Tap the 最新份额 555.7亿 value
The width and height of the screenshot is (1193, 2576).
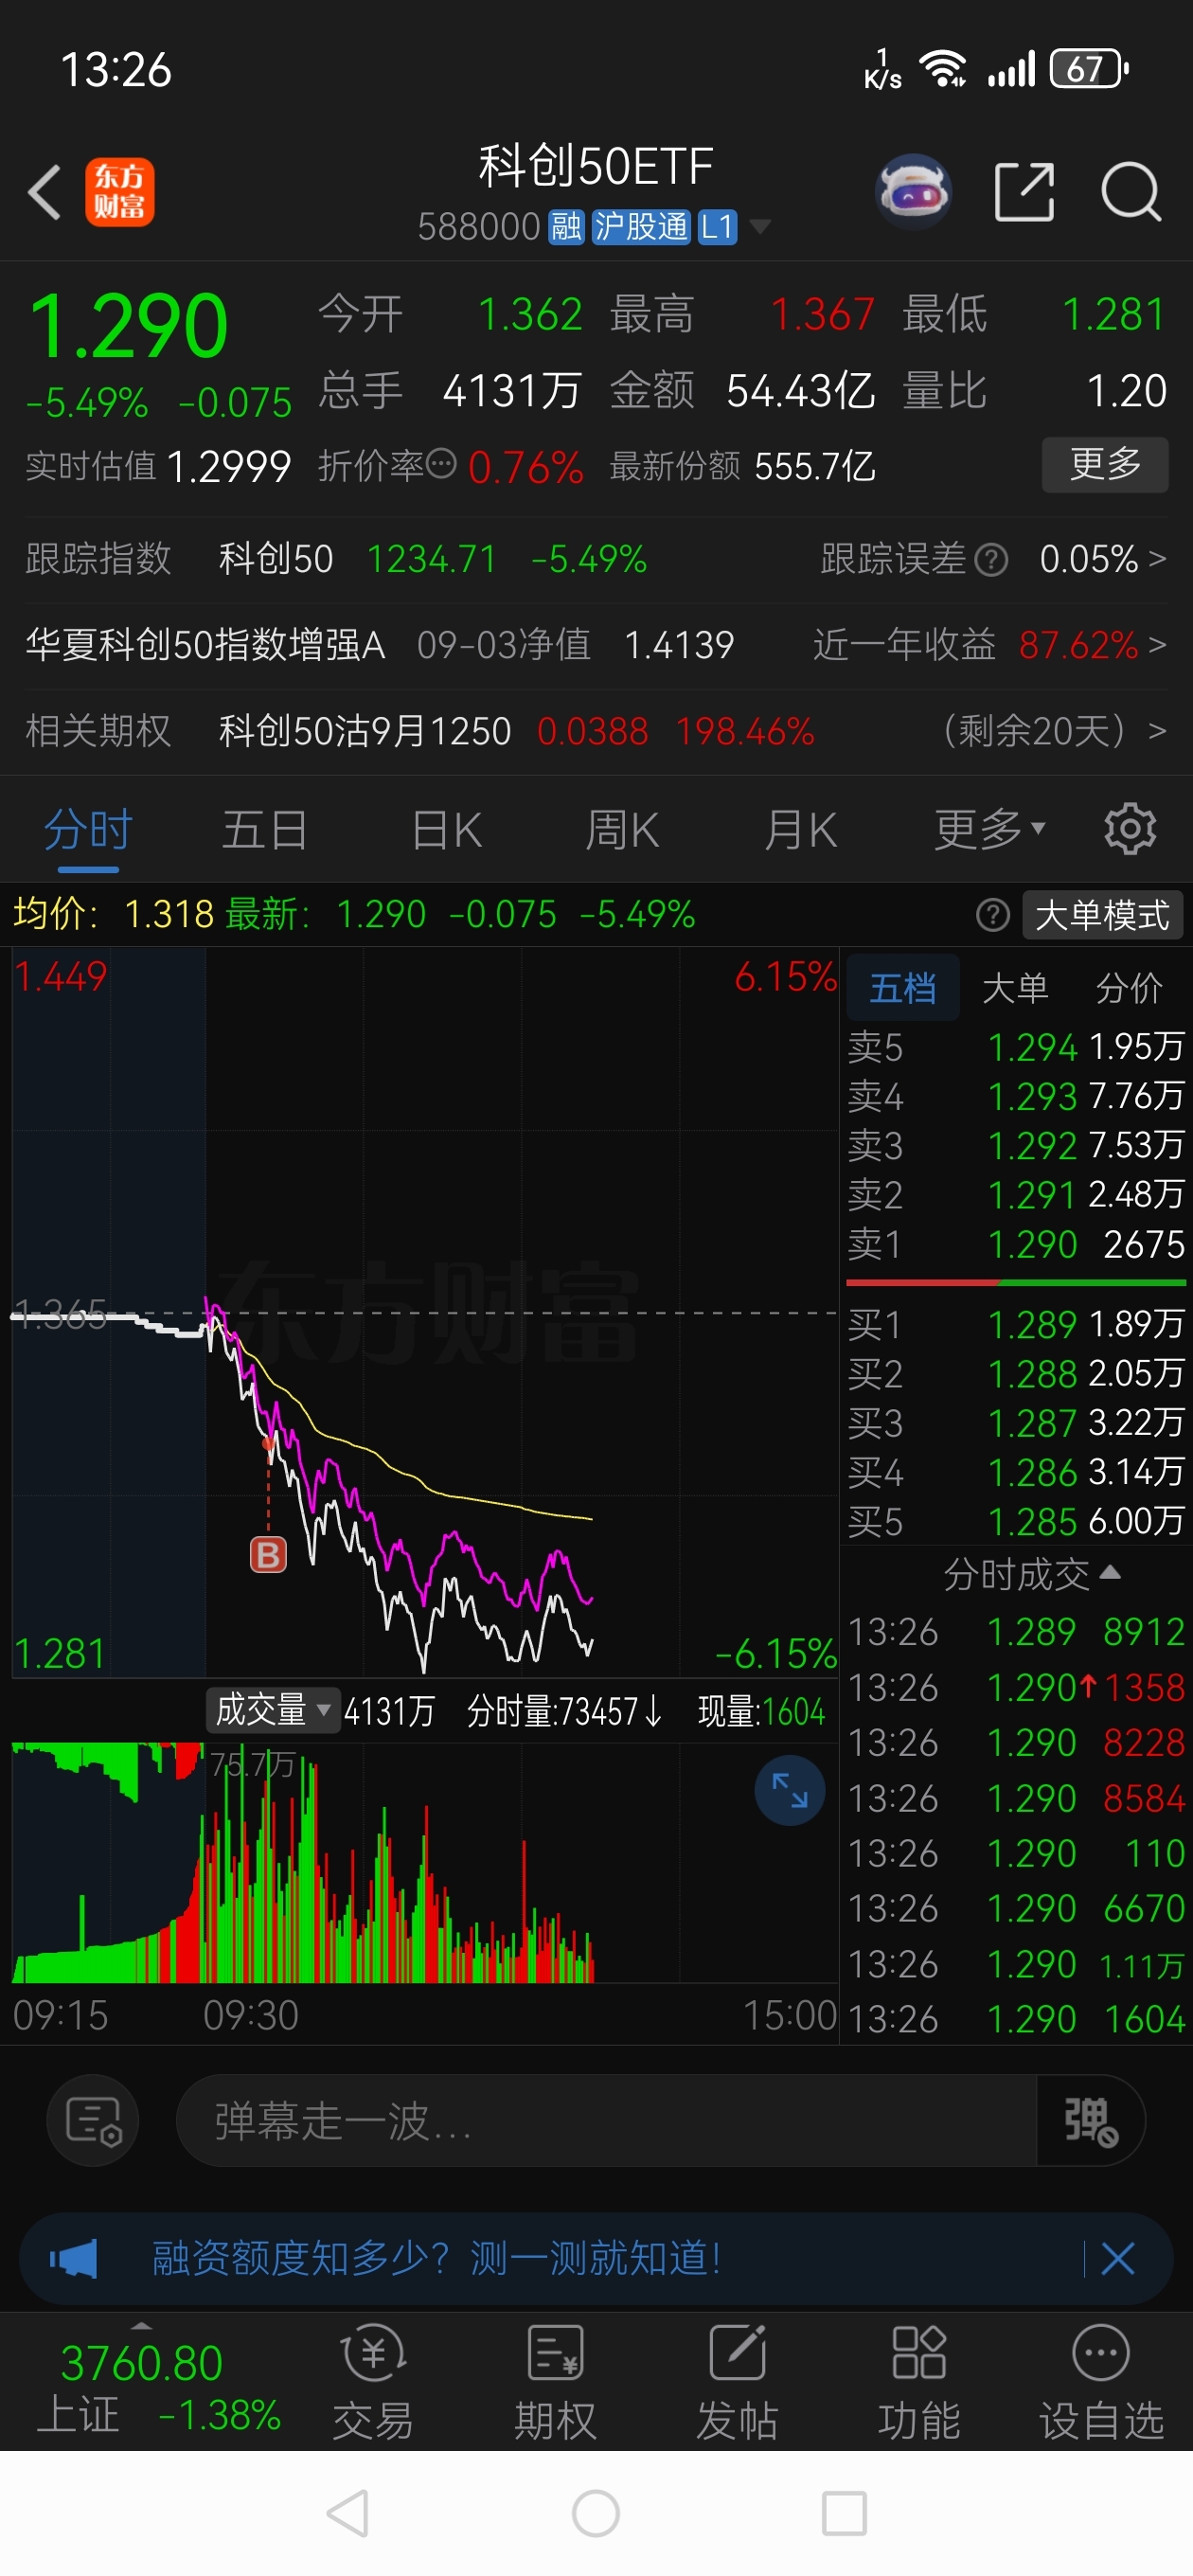pyautogui.click(x=815, y=466)
